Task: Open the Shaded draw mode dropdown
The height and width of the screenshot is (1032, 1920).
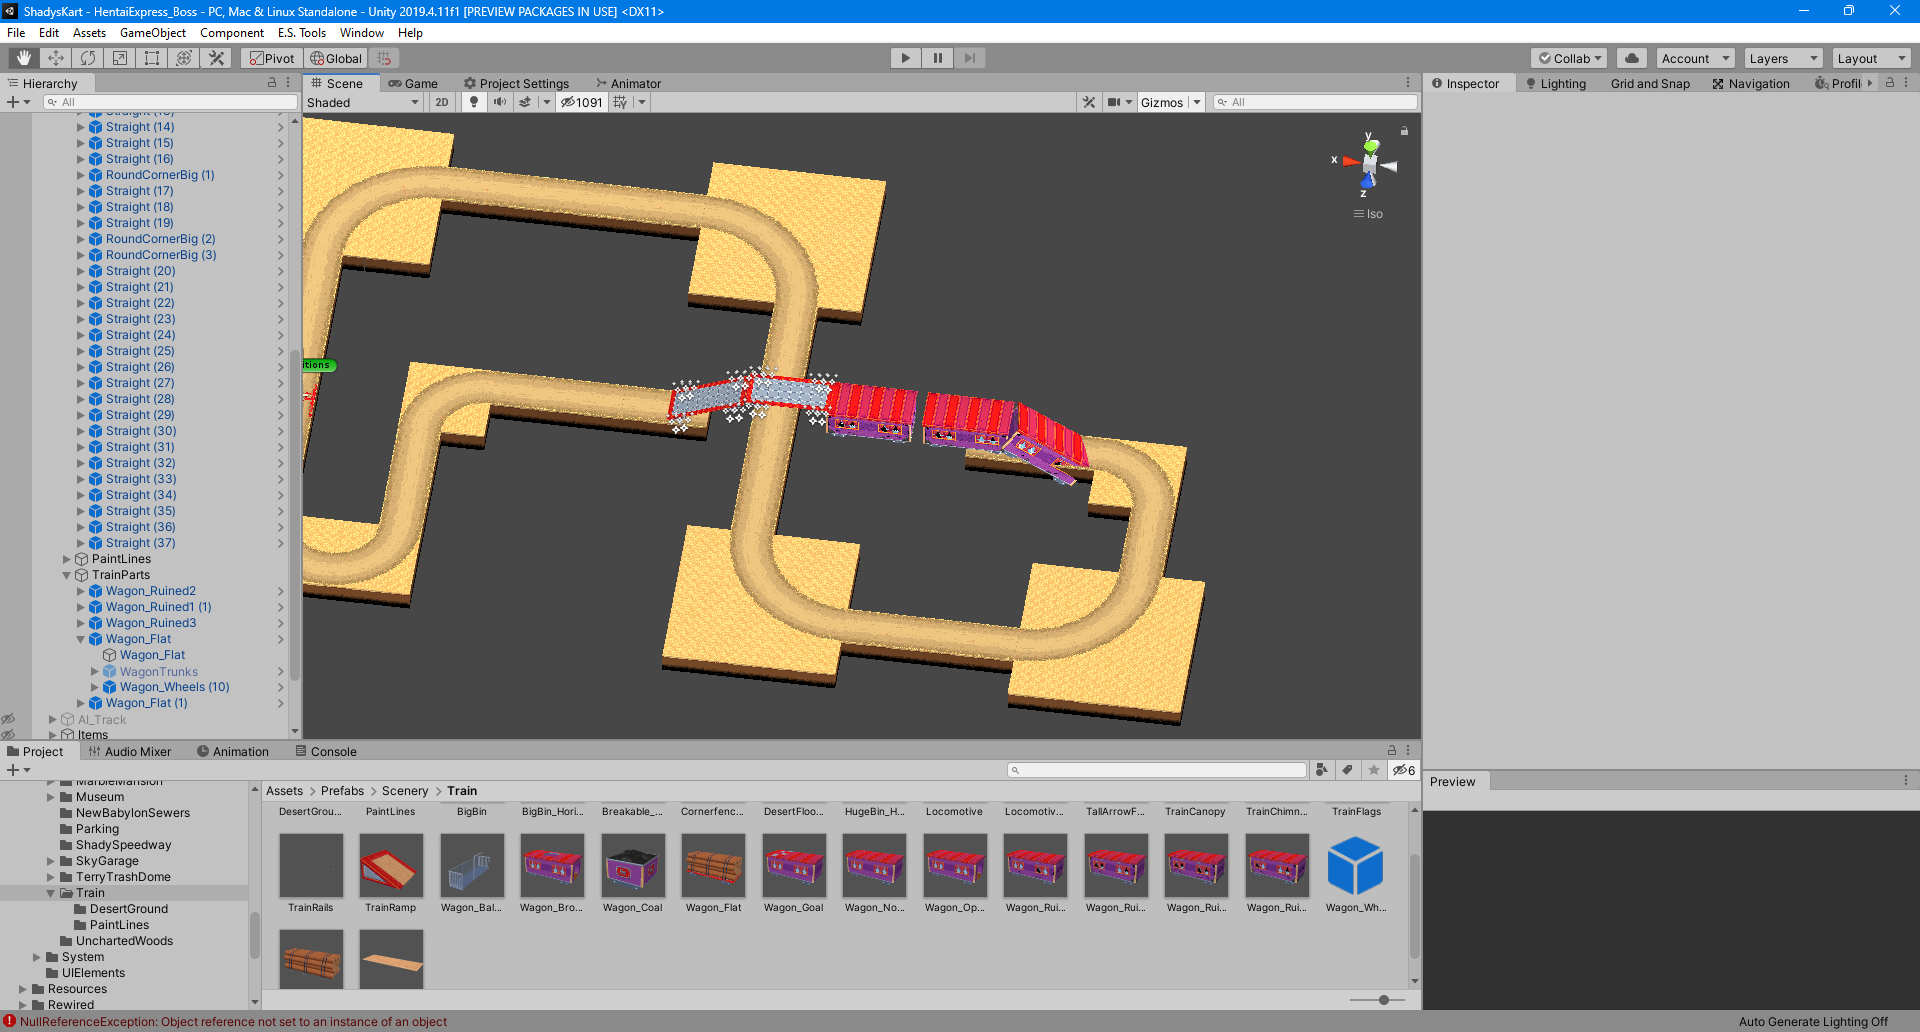Action: 362,102
